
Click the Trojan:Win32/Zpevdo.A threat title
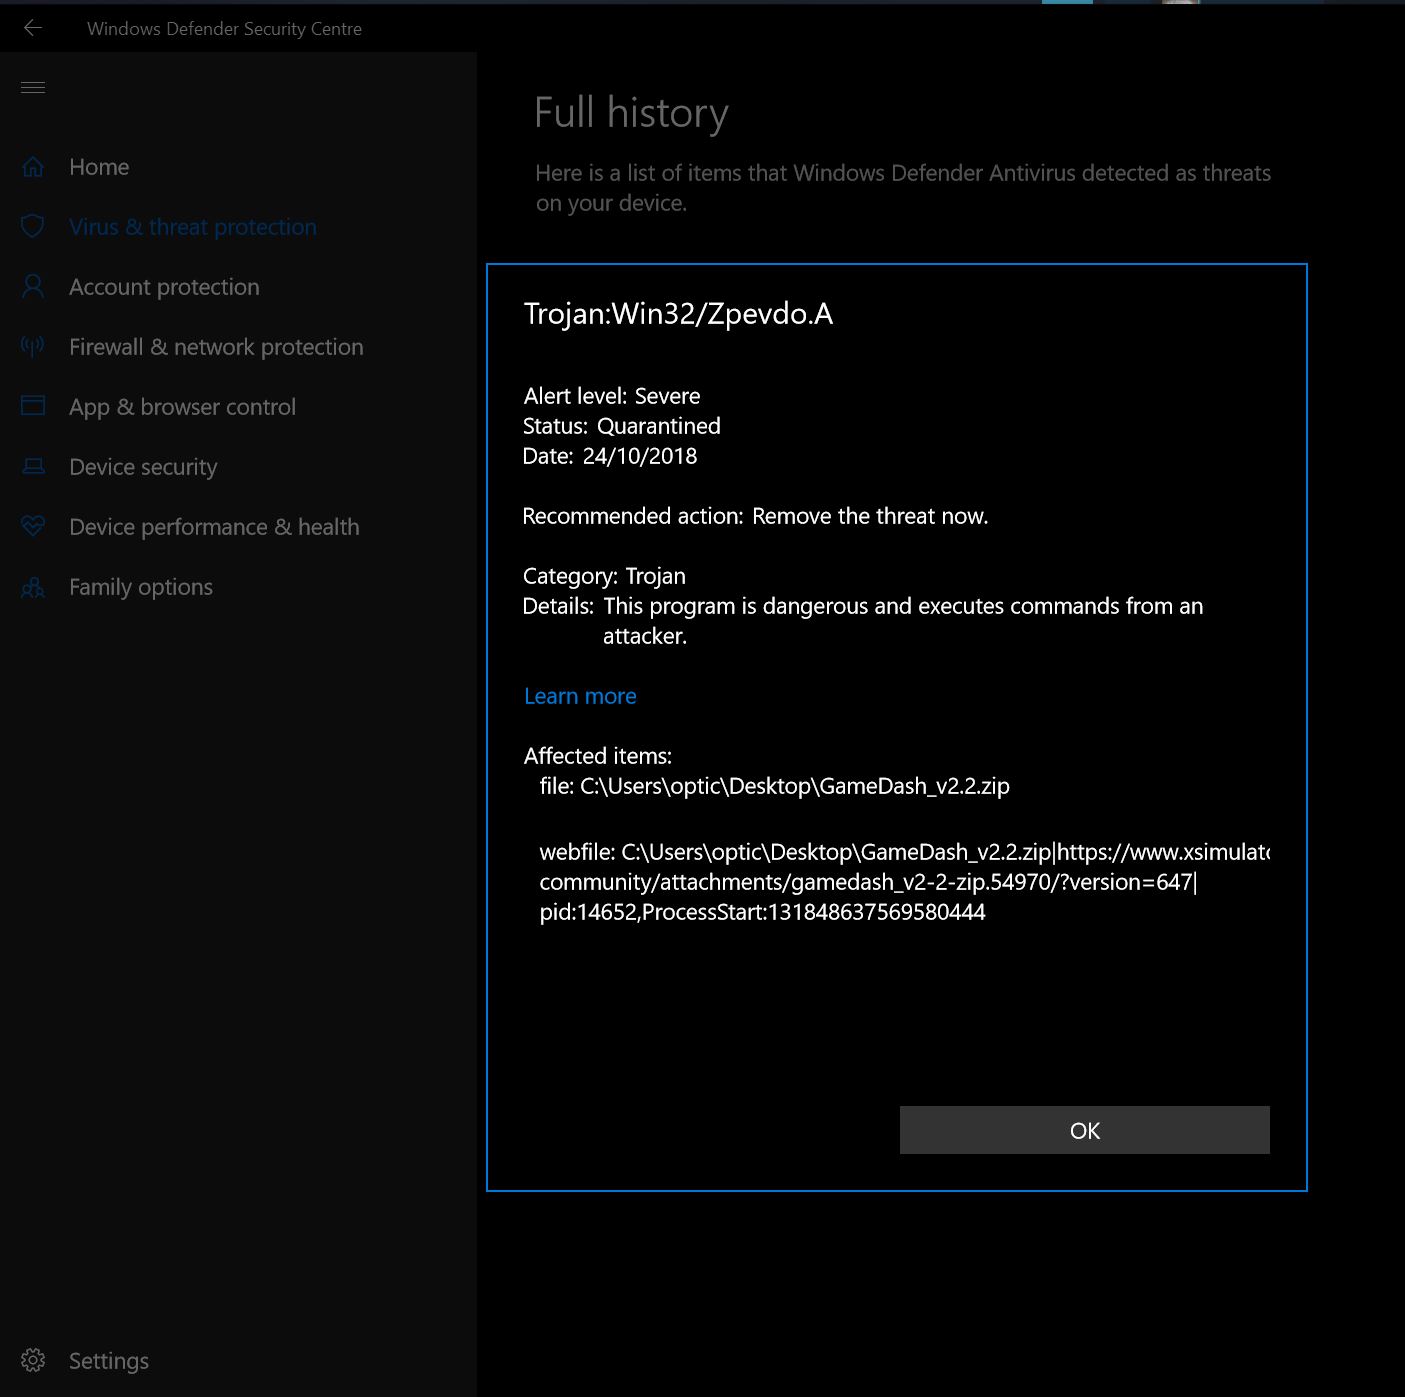click(679, 314)
